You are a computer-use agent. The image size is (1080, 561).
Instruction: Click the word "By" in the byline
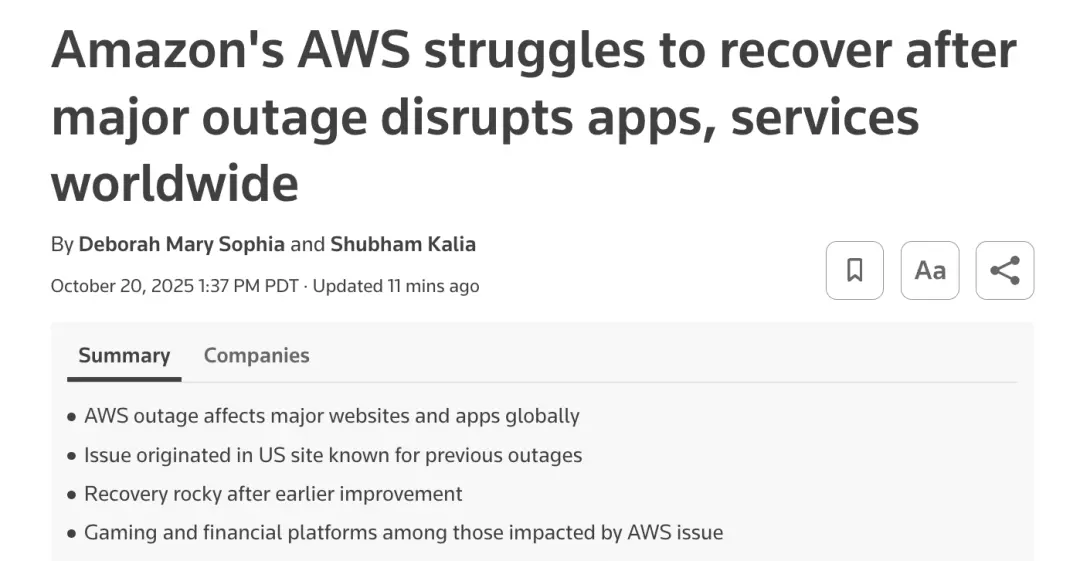(62, 244)
